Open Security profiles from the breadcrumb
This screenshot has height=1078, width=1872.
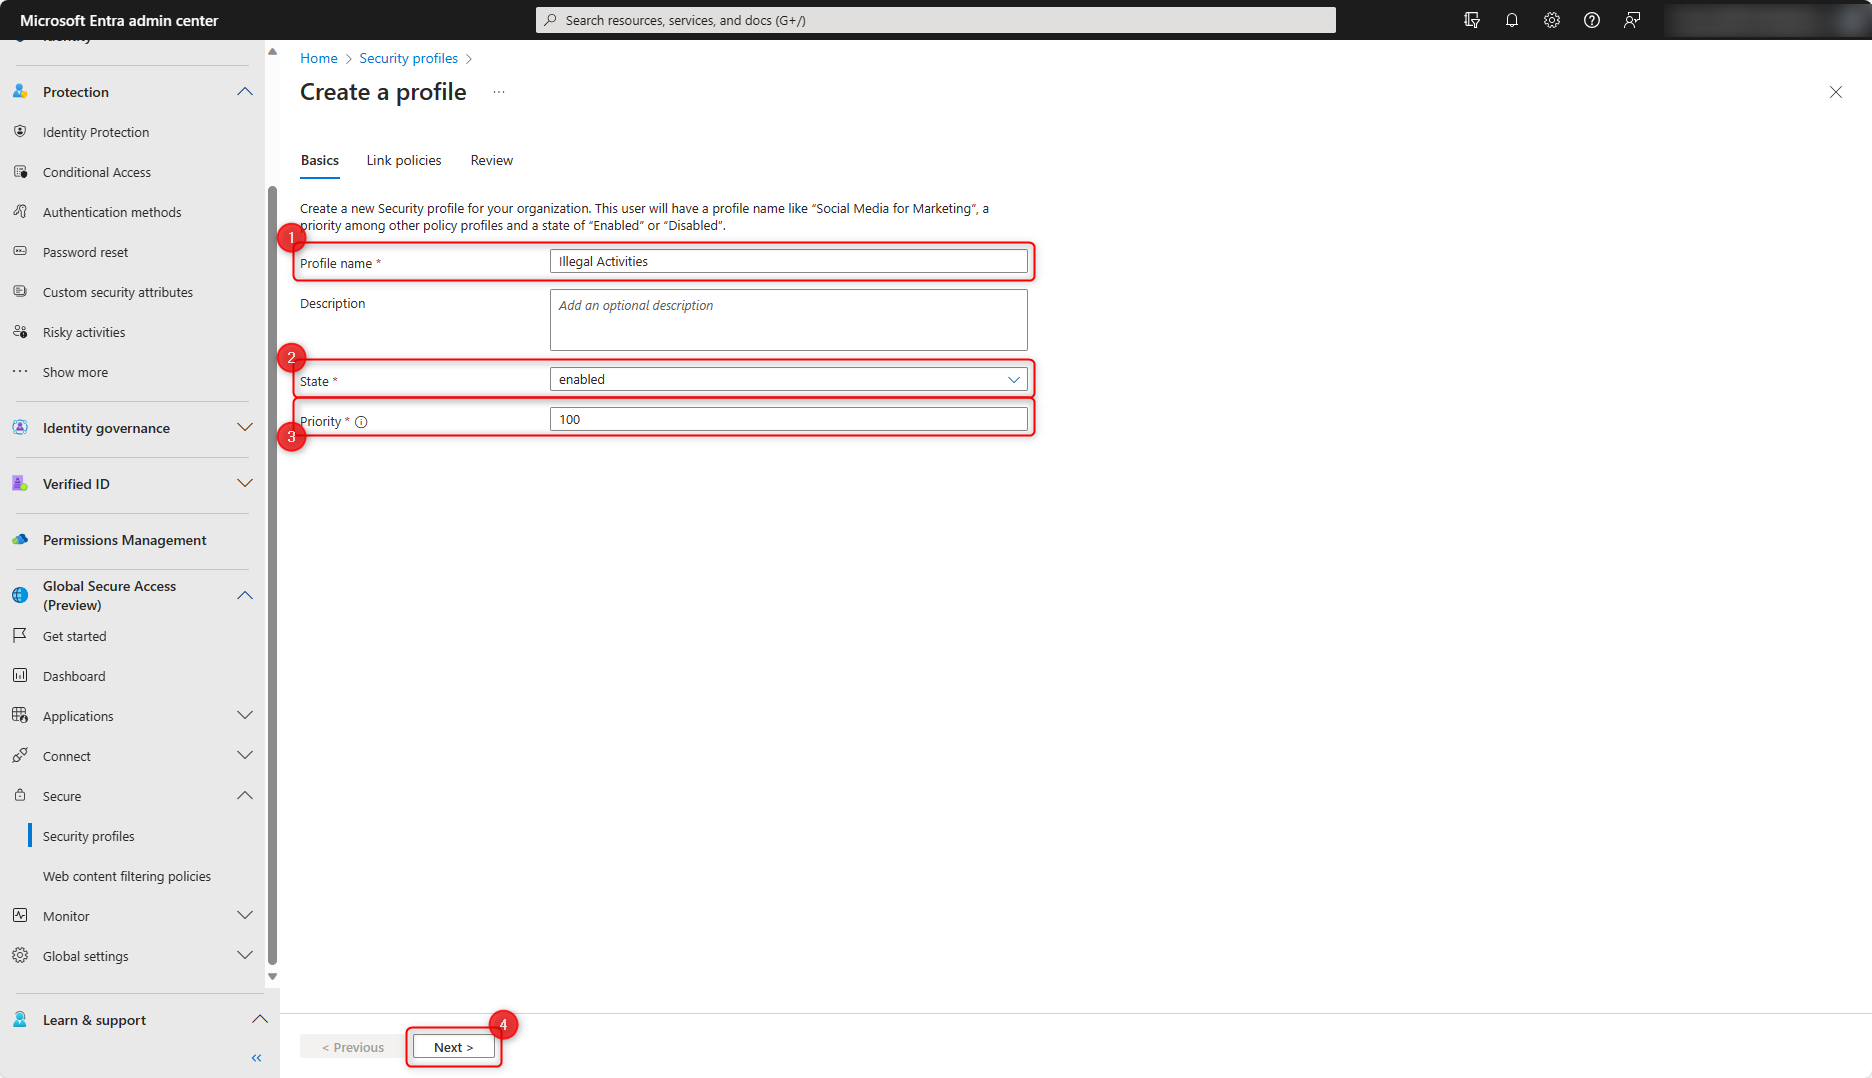point(408,58)
